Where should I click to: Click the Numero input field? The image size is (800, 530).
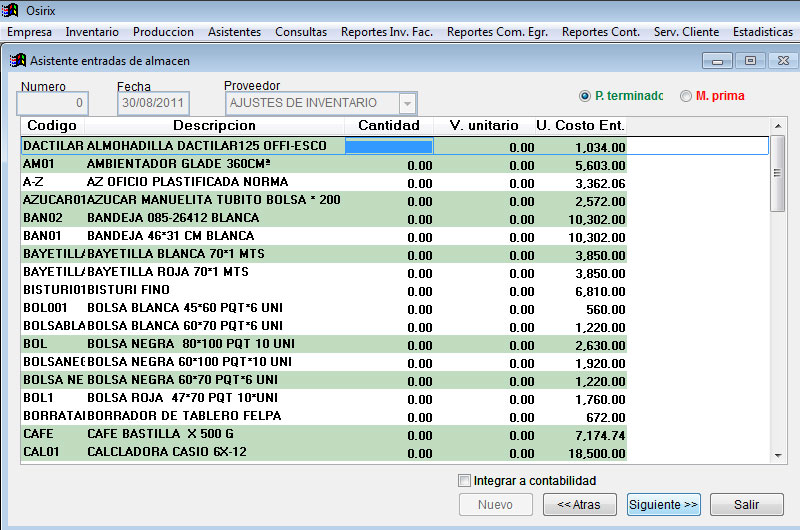(53, 104)
